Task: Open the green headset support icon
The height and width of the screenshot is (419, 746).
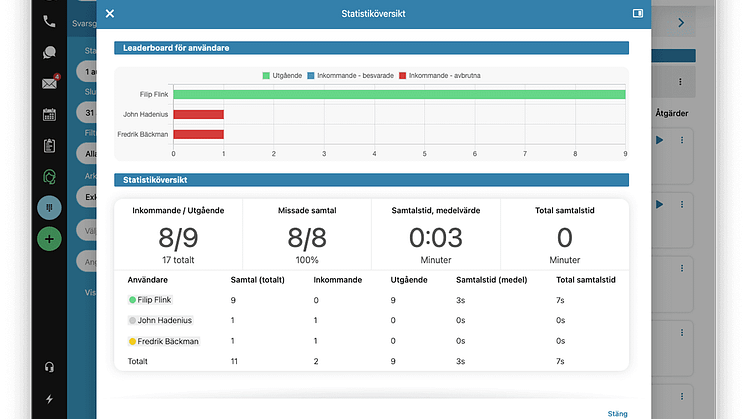Action: (x=49, y=177)
